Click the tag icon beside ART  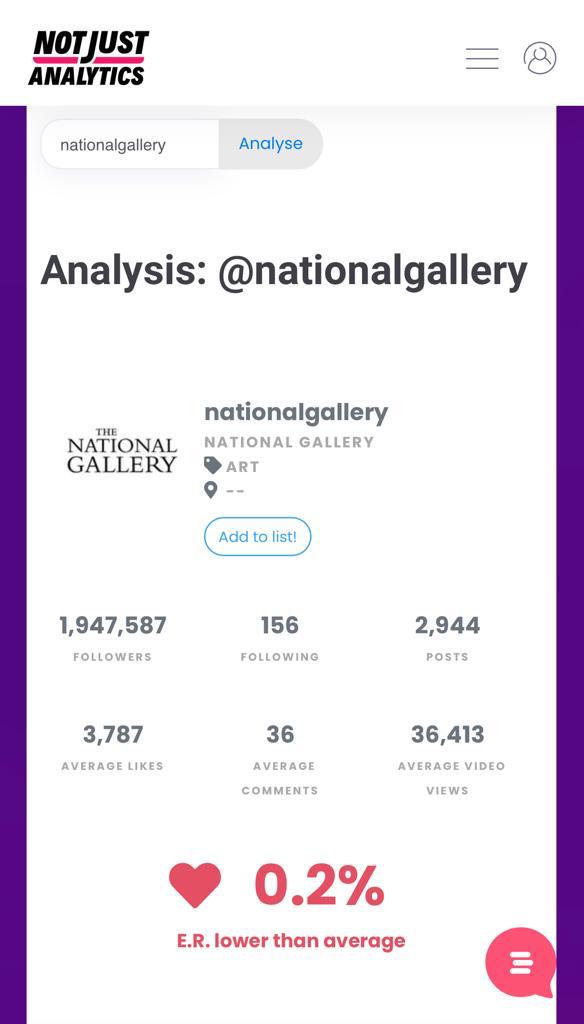pos(212,466)
